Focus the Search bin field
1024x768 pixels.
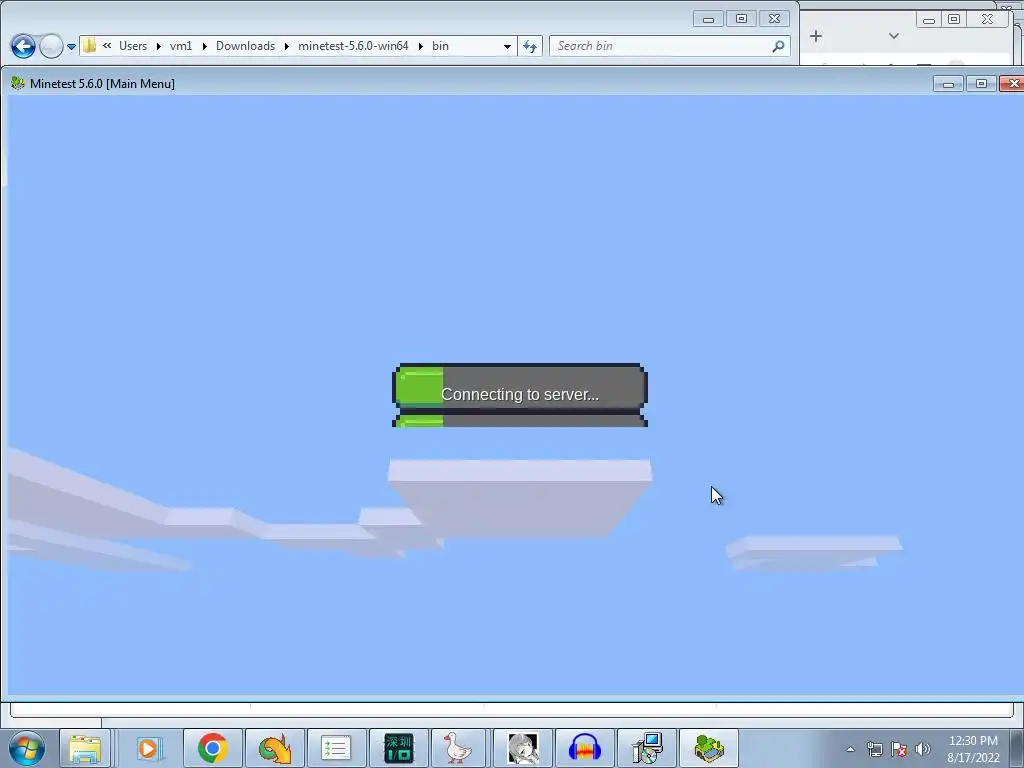[x=661, y=46]
